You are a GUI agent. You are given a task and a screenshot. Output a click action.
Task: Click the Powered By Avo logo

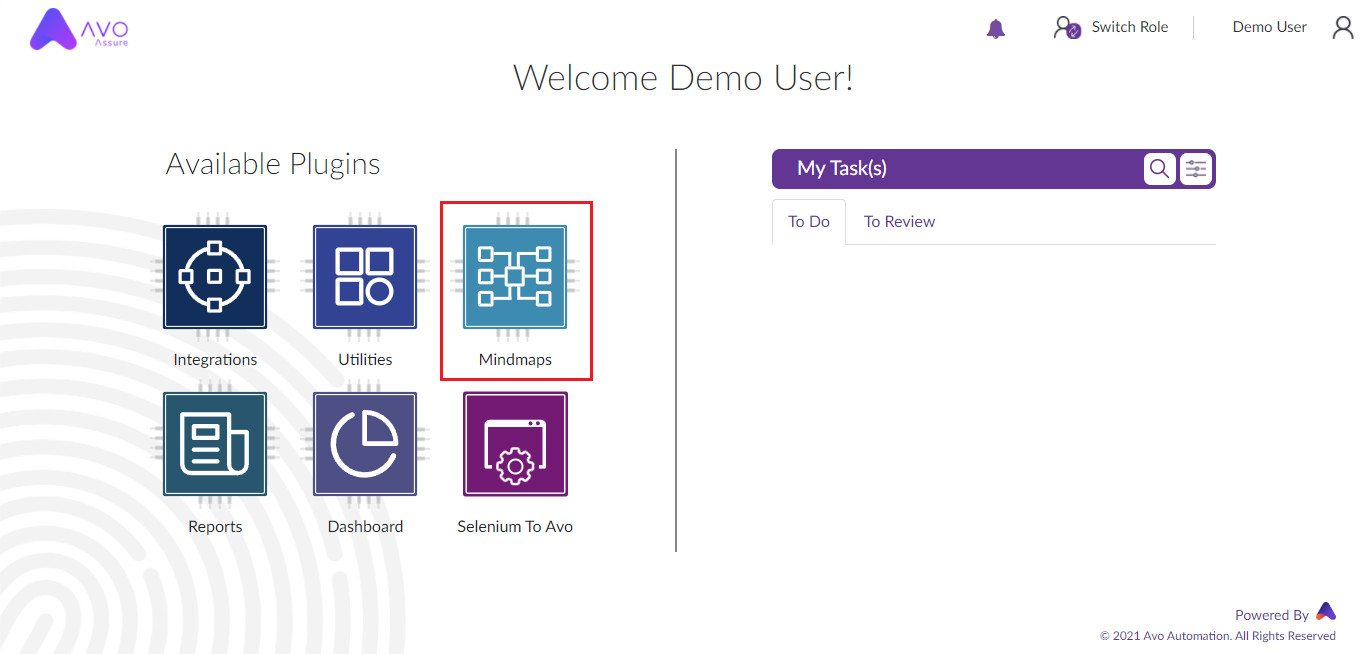[x=1326, y=611]
